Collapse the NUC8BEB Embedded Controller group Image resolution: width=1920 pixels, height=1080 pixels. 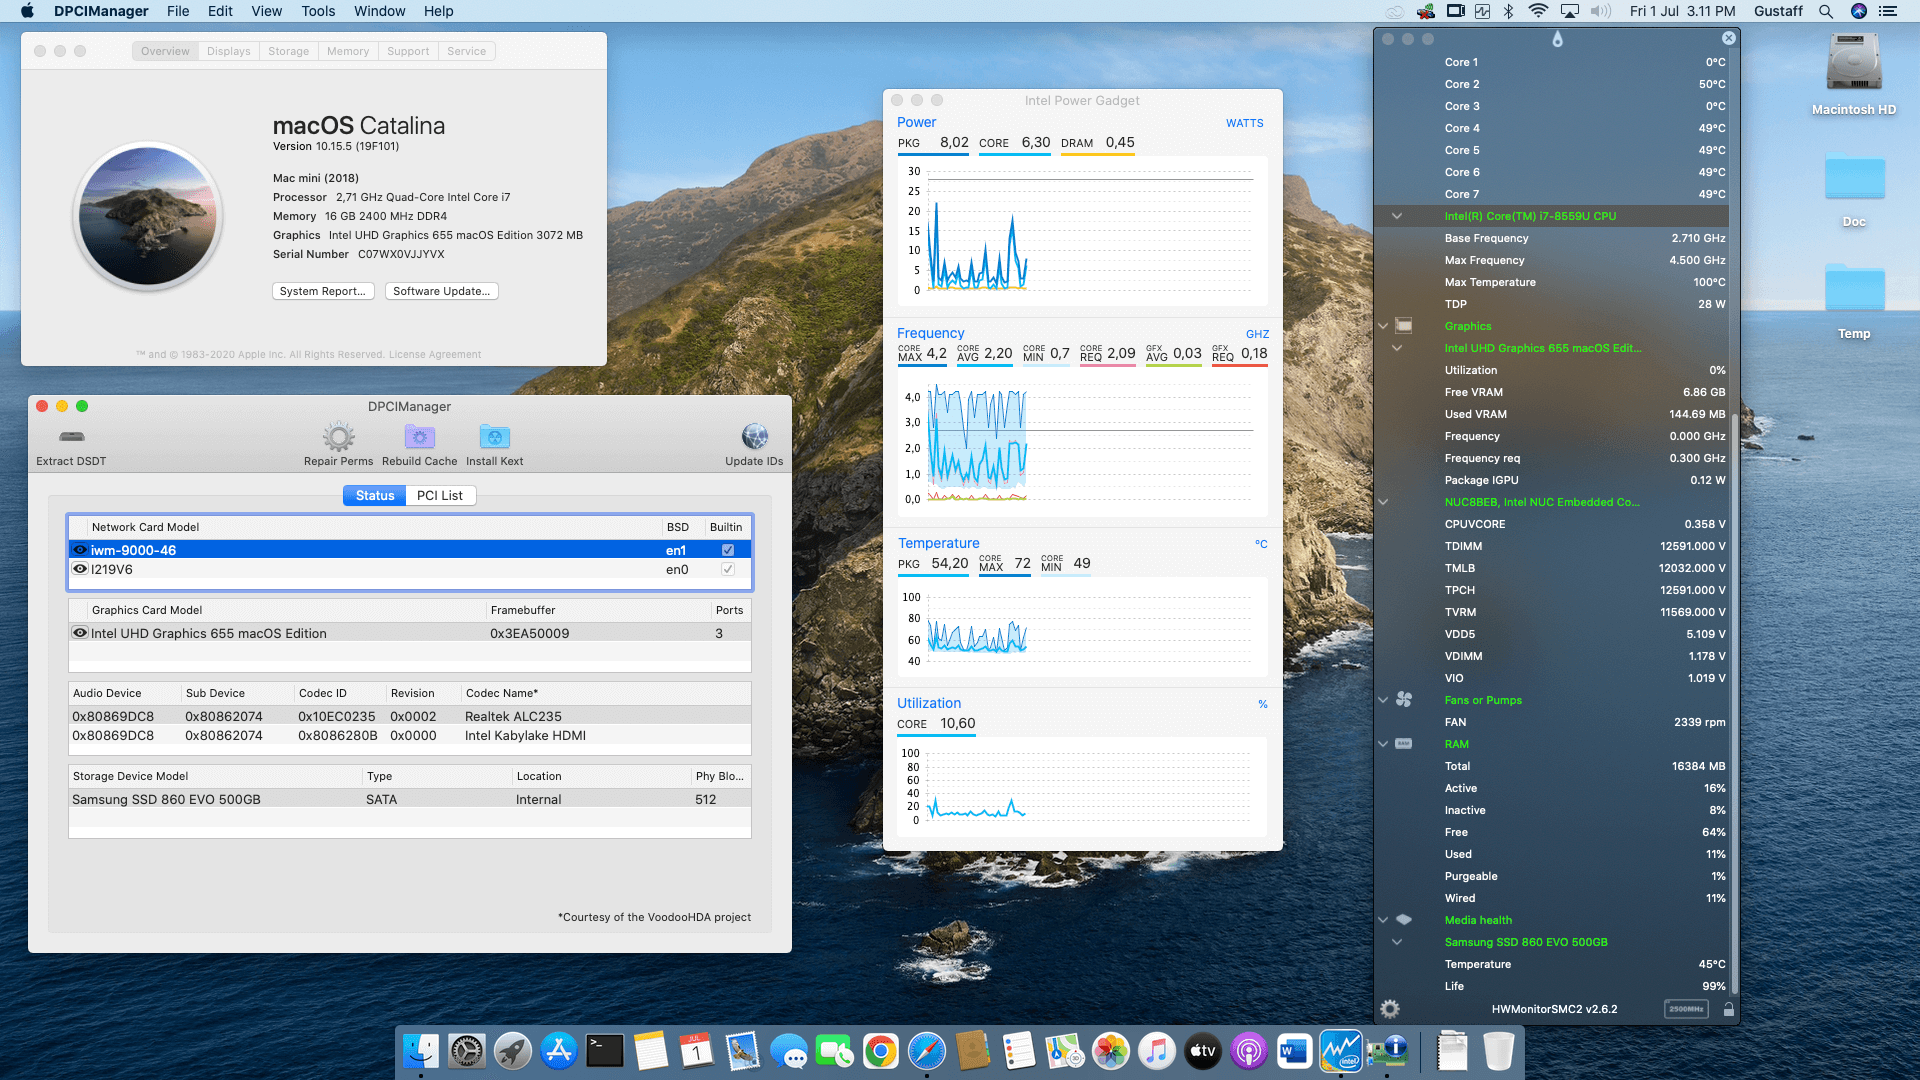click(1383, 502)
